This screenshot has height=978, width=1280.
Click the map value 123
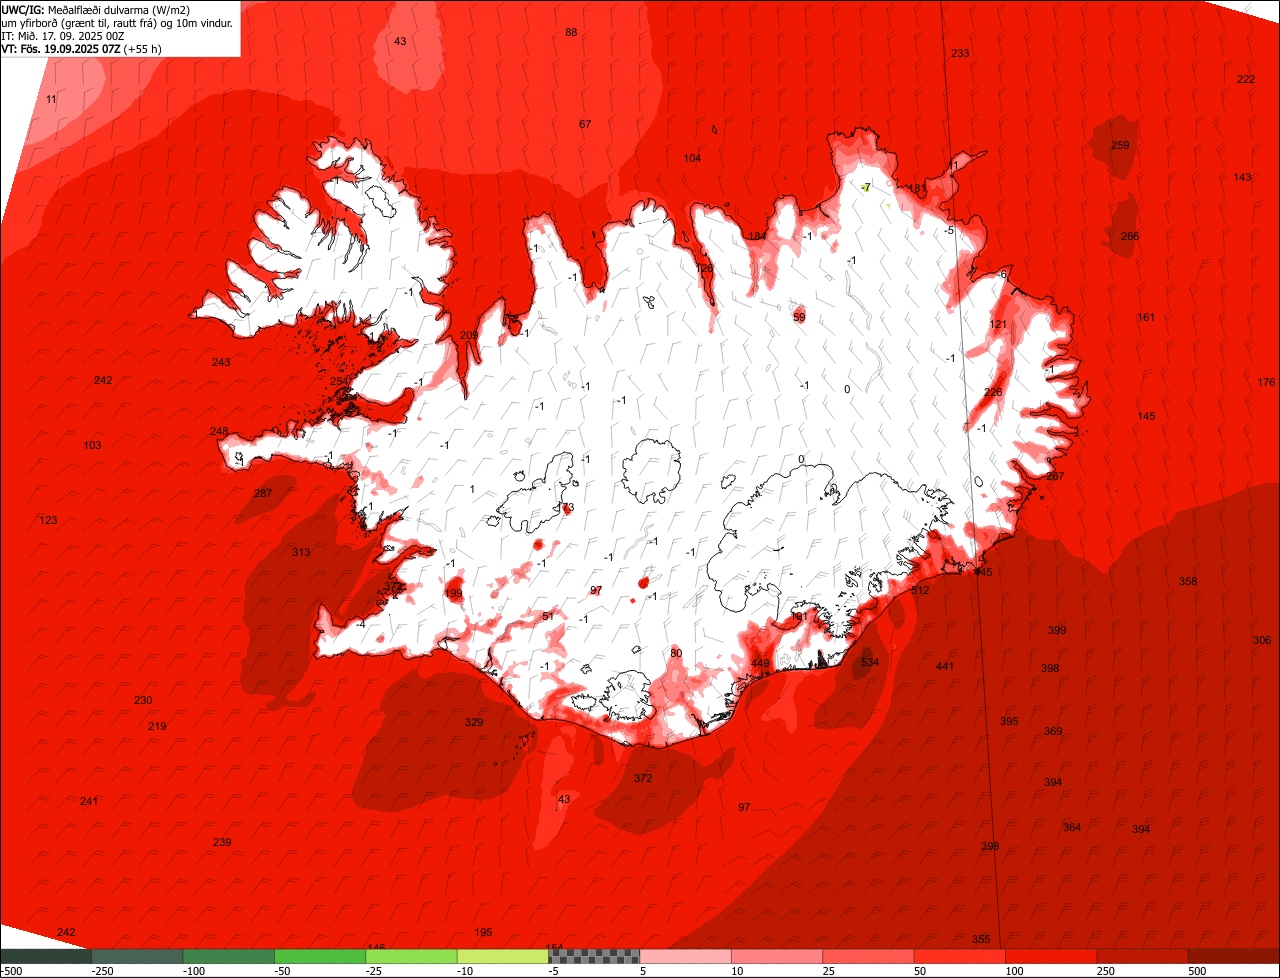pyautogui.click(x=48, y=520)
